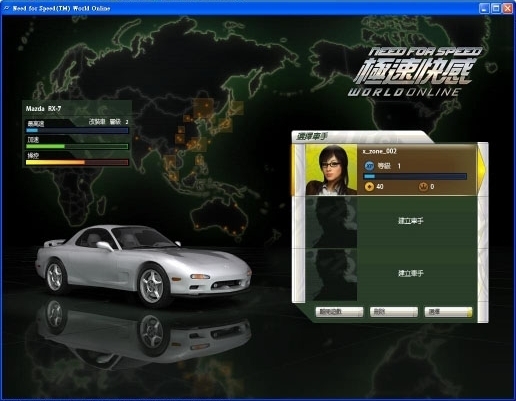This screenshot has width=516, height=401.
Task: Click the driver XP progress bar
Action: [415, 176]
